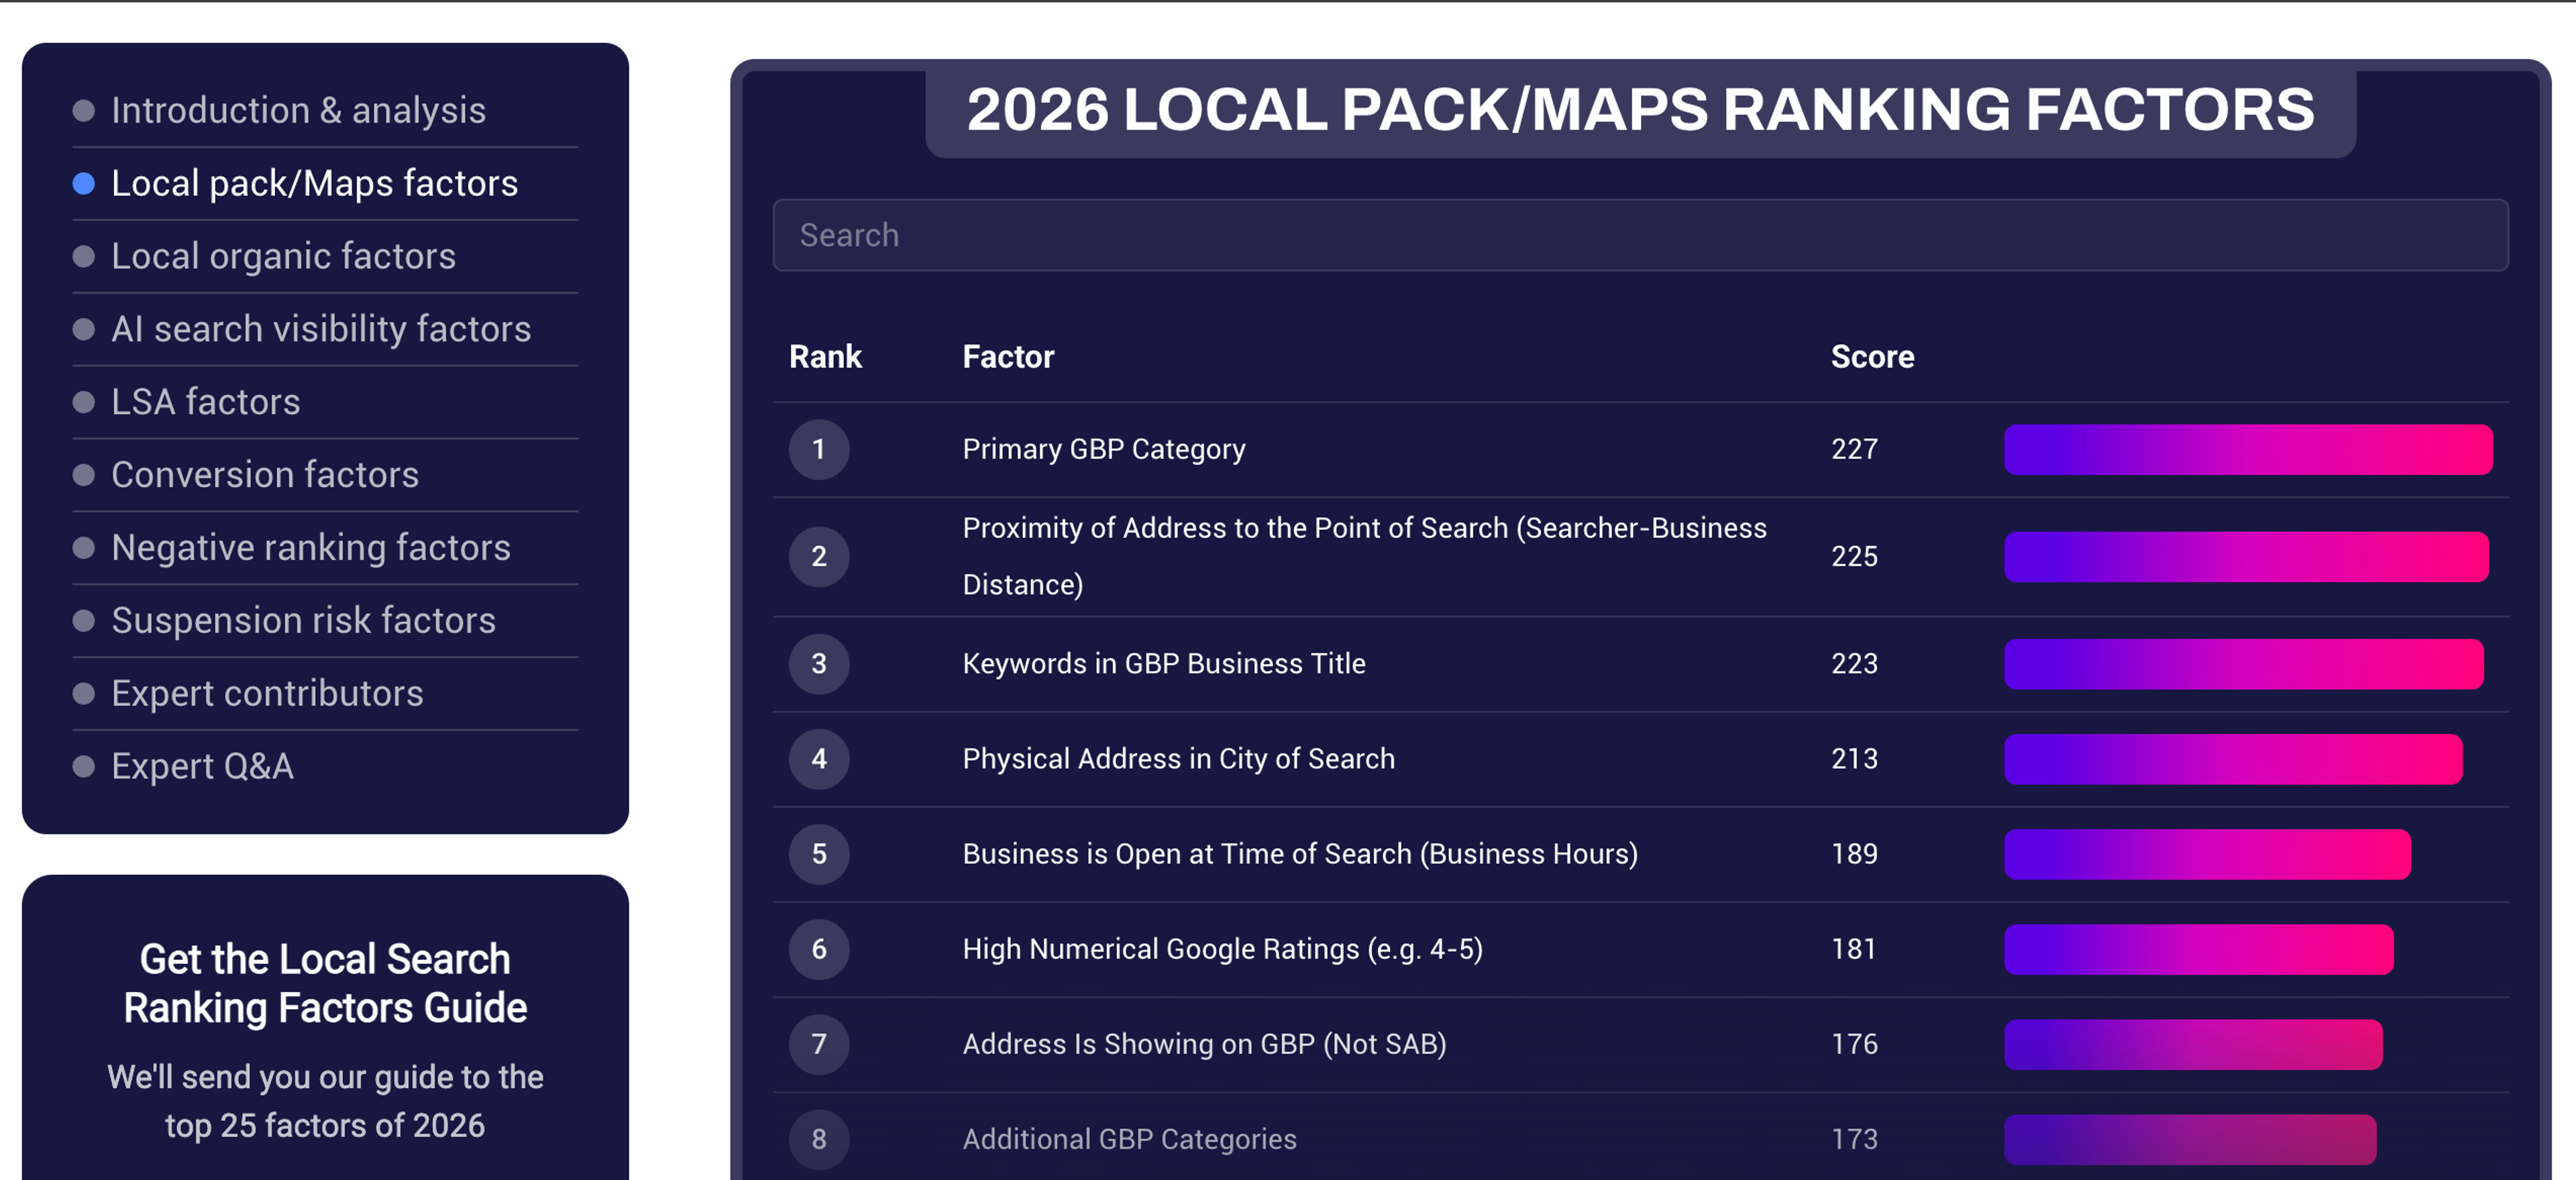Click rank 1 circle badge
This screenshot has height=1180, width=2576.
click(x=819, y=449)
